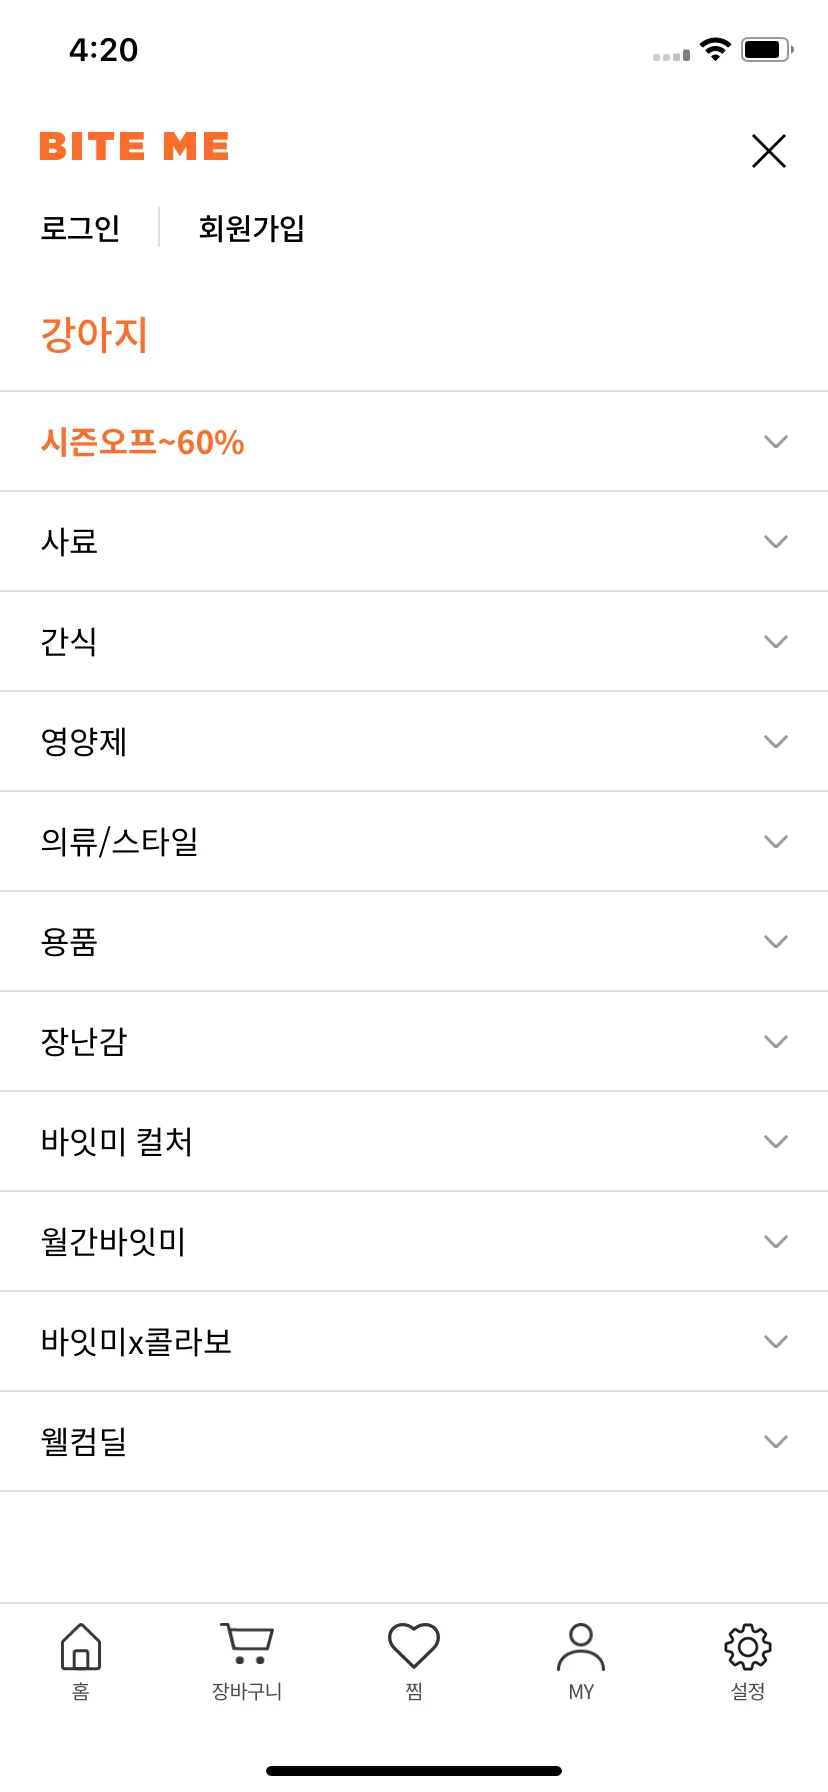Open the 홈 home icon
The height and width of the screenshot is (1792, 828).
click(x=81, y=1646)
